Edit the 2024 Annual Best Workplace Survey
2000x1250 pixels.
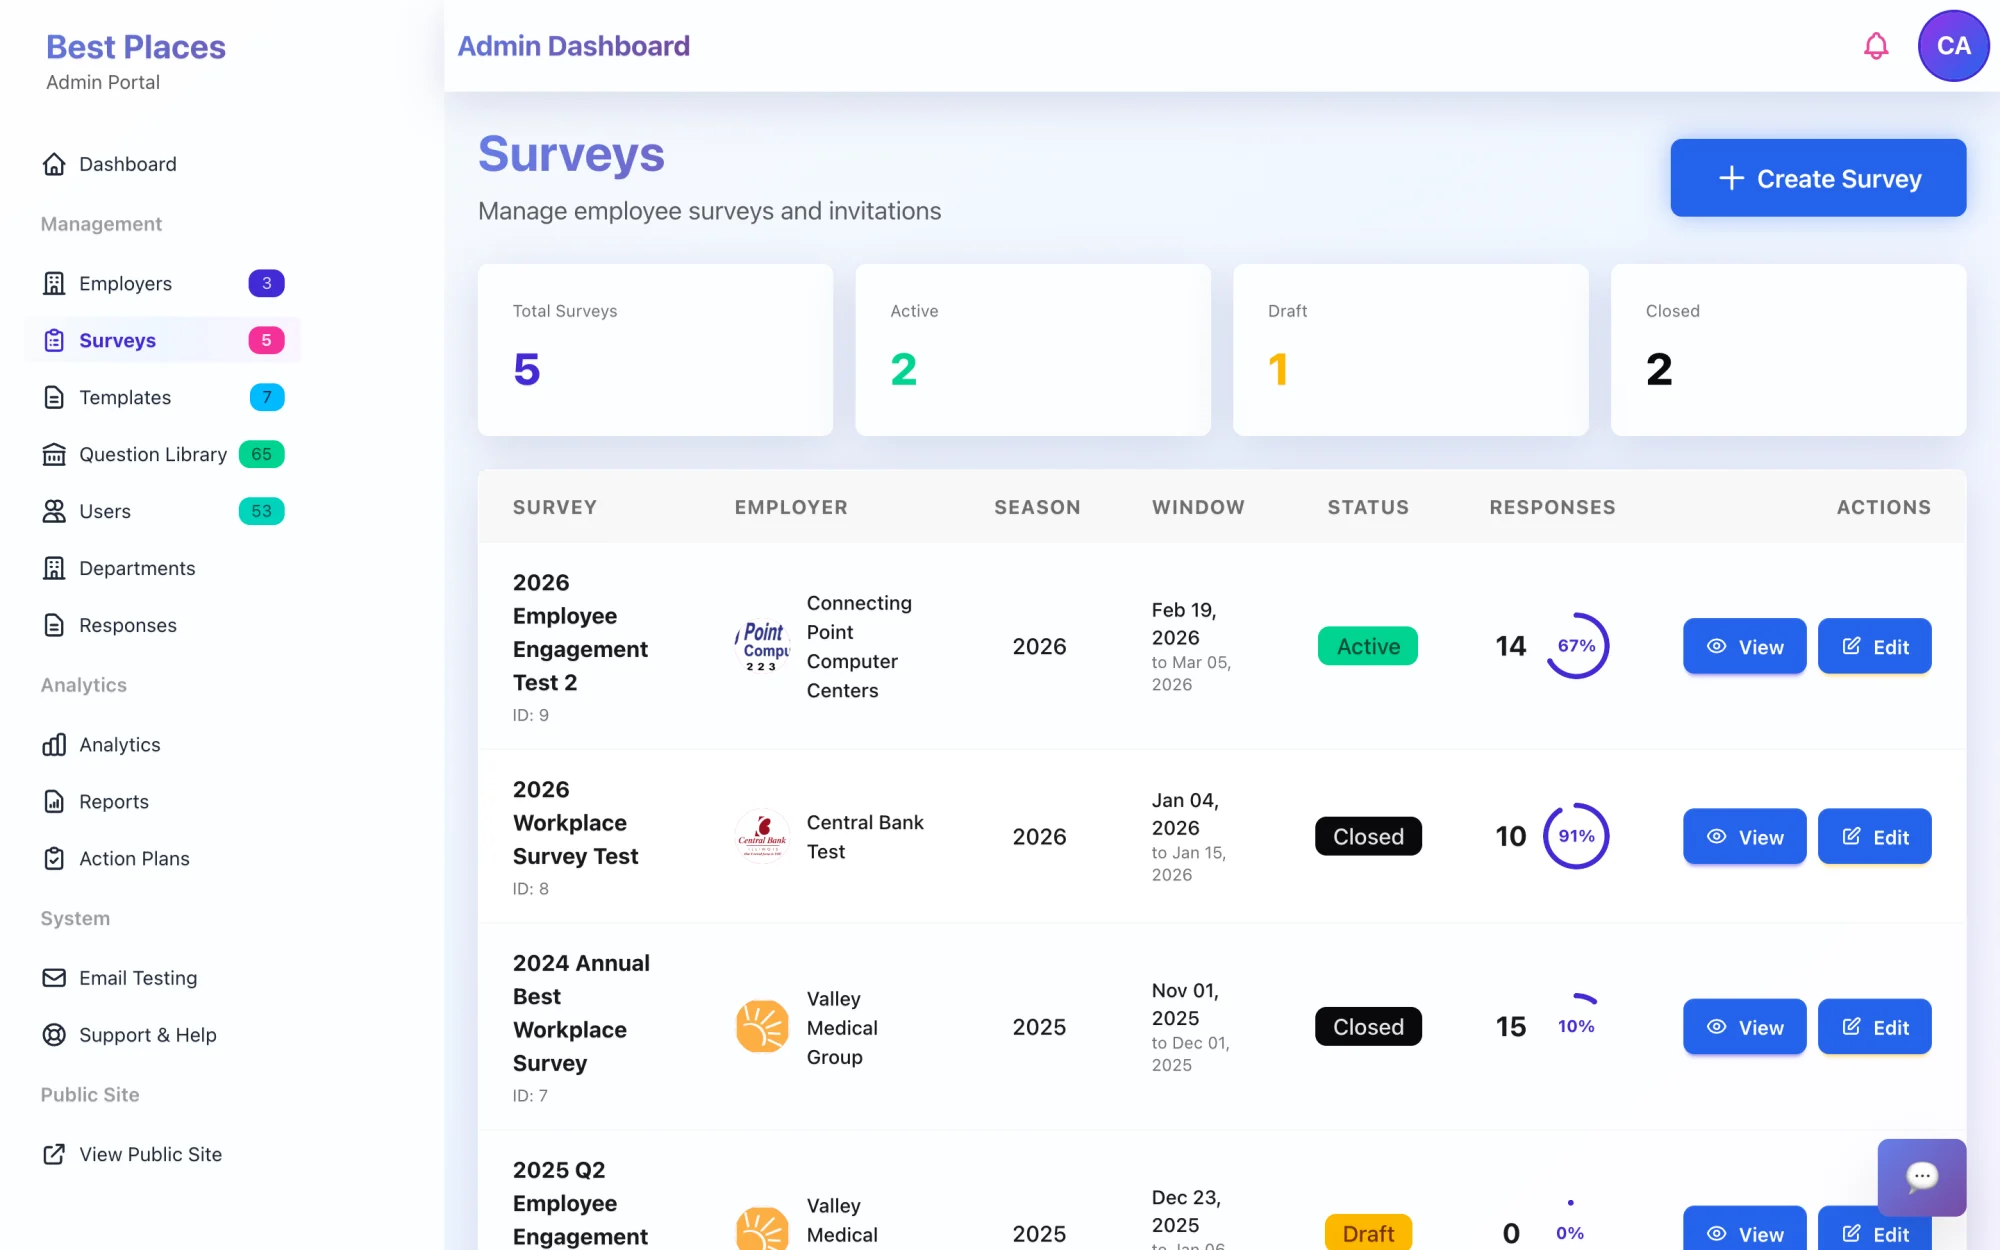click(x=1874, y=1027)
